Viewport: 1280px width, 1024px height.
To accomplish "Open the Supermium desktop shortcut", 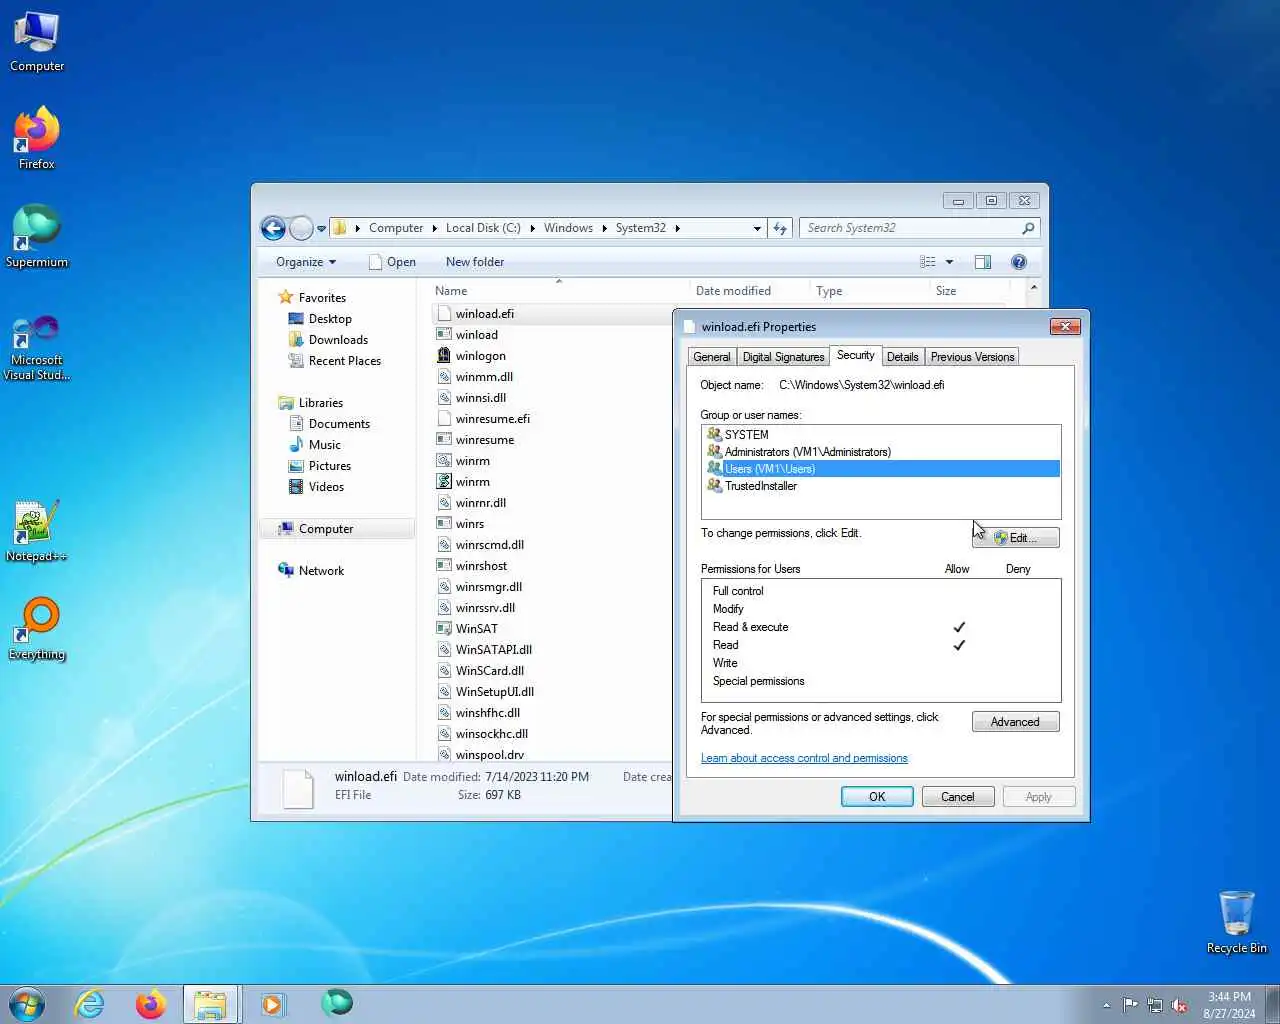I will (37, 236).
